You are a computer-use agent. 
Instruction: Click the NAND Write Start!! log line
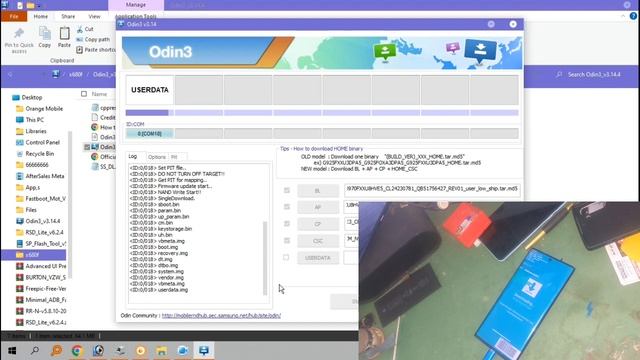coord(165,192)
